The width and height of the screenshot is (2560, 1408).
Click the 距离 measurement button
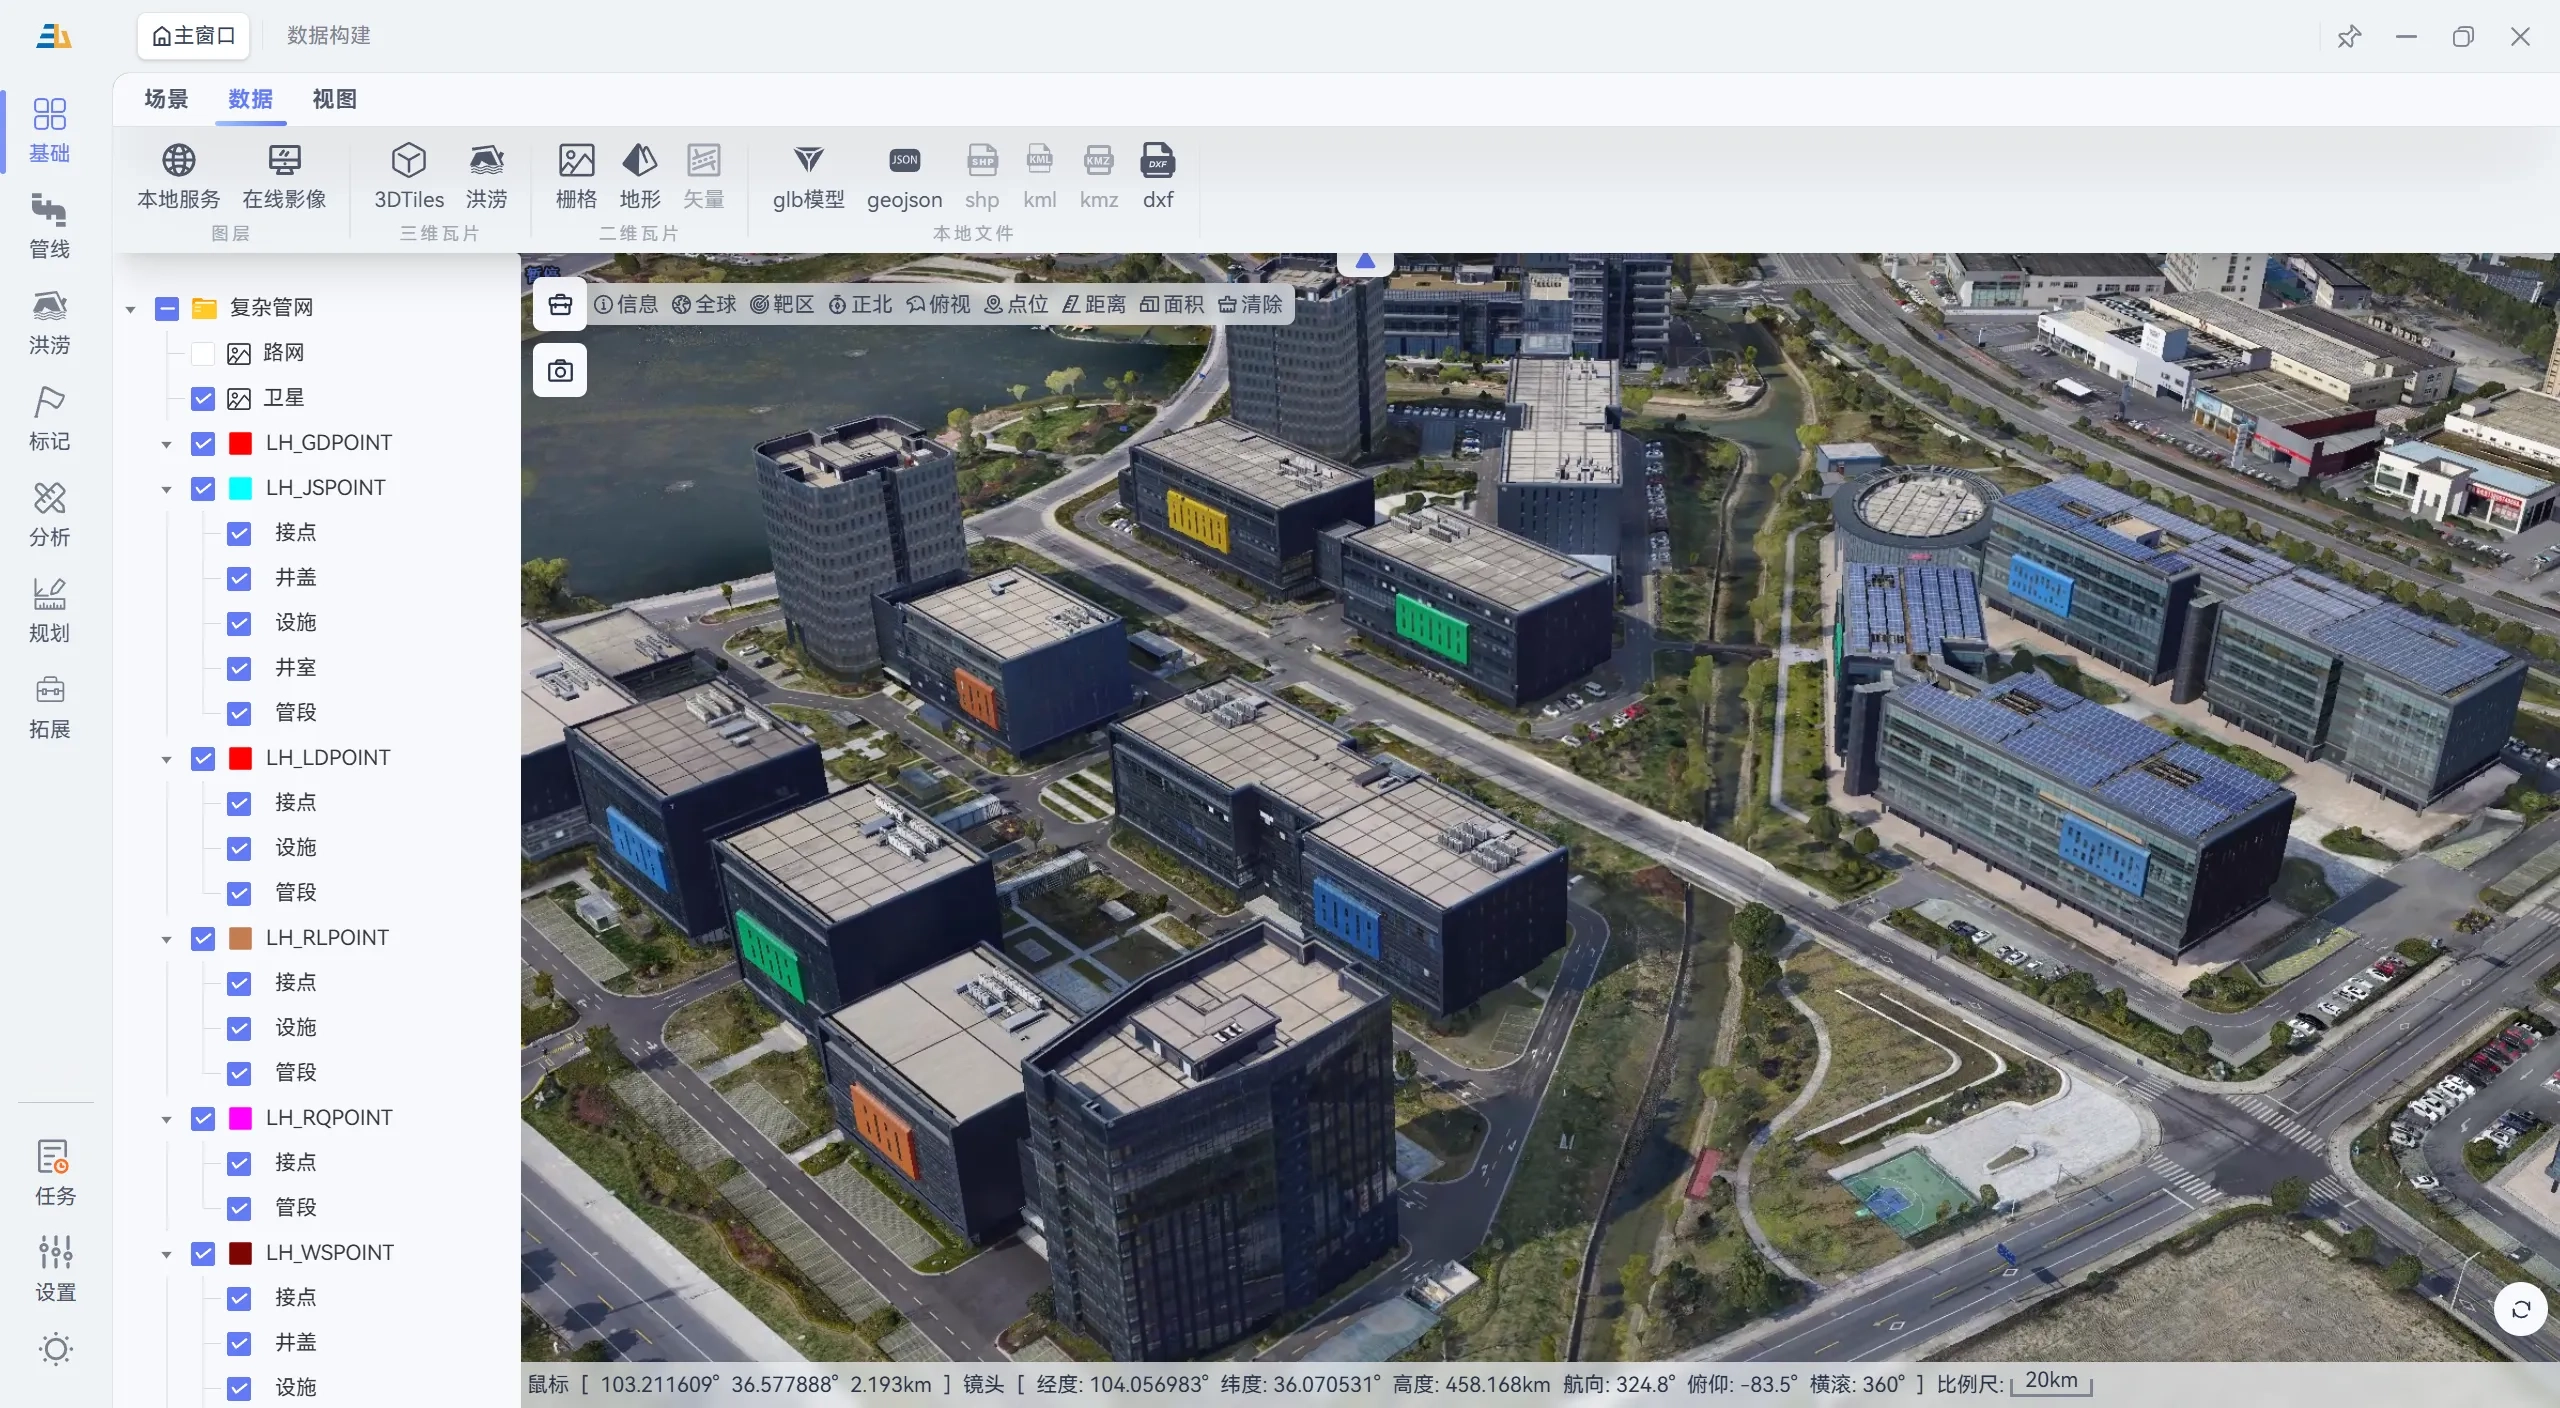point(1094,304)
